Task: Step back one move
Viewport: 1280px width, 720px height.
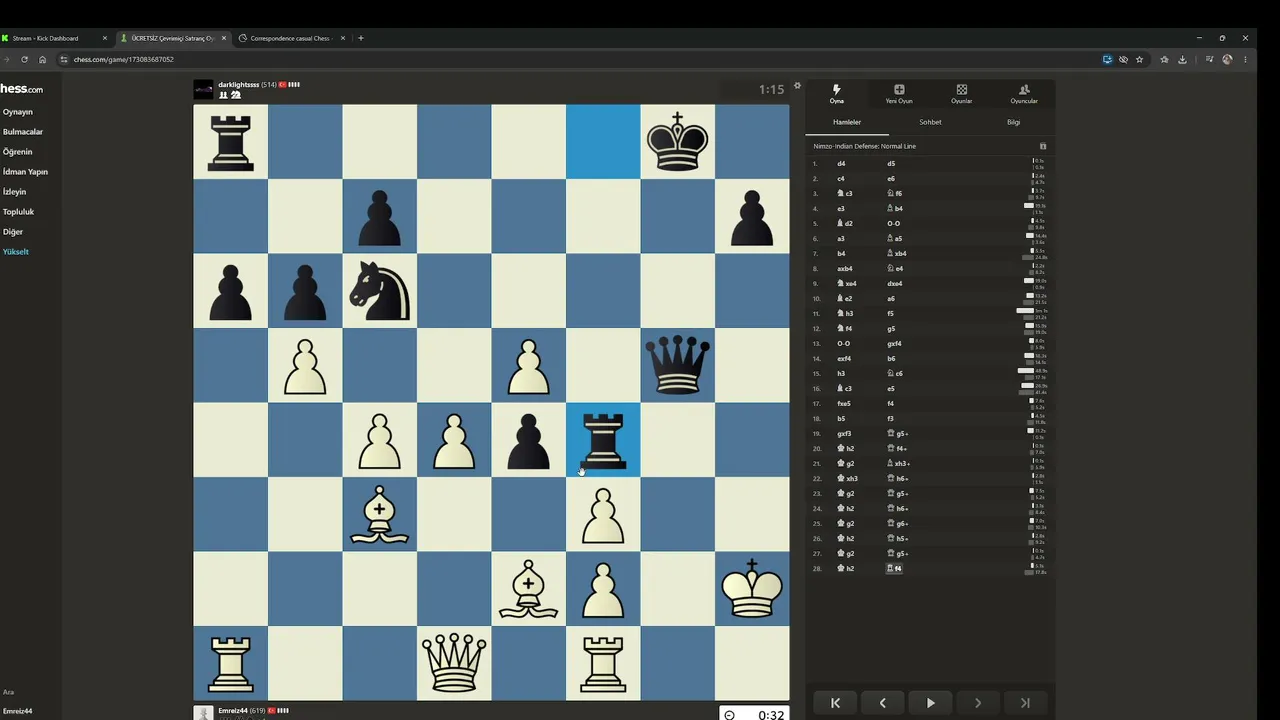Action: 883,703
